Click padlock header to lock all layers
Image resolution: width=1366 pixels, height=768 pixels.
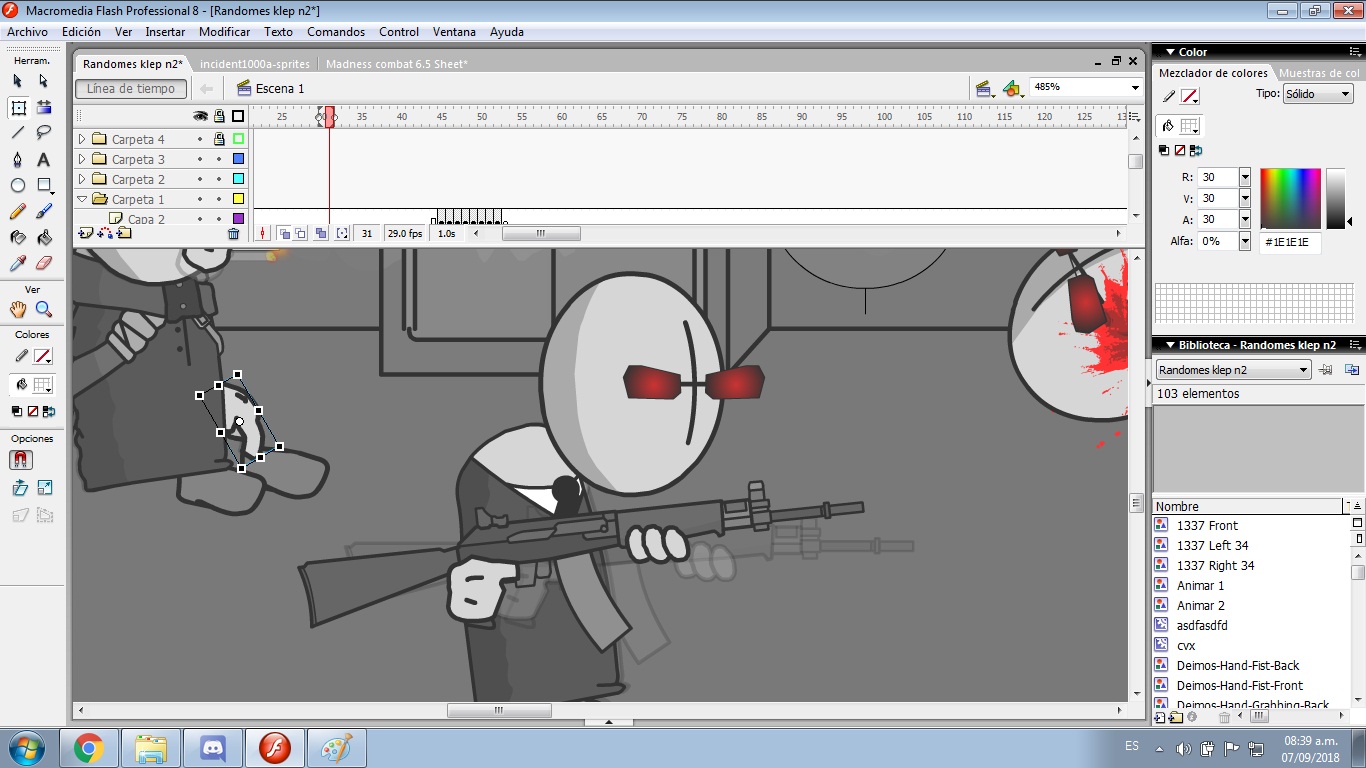coord(219,116)
